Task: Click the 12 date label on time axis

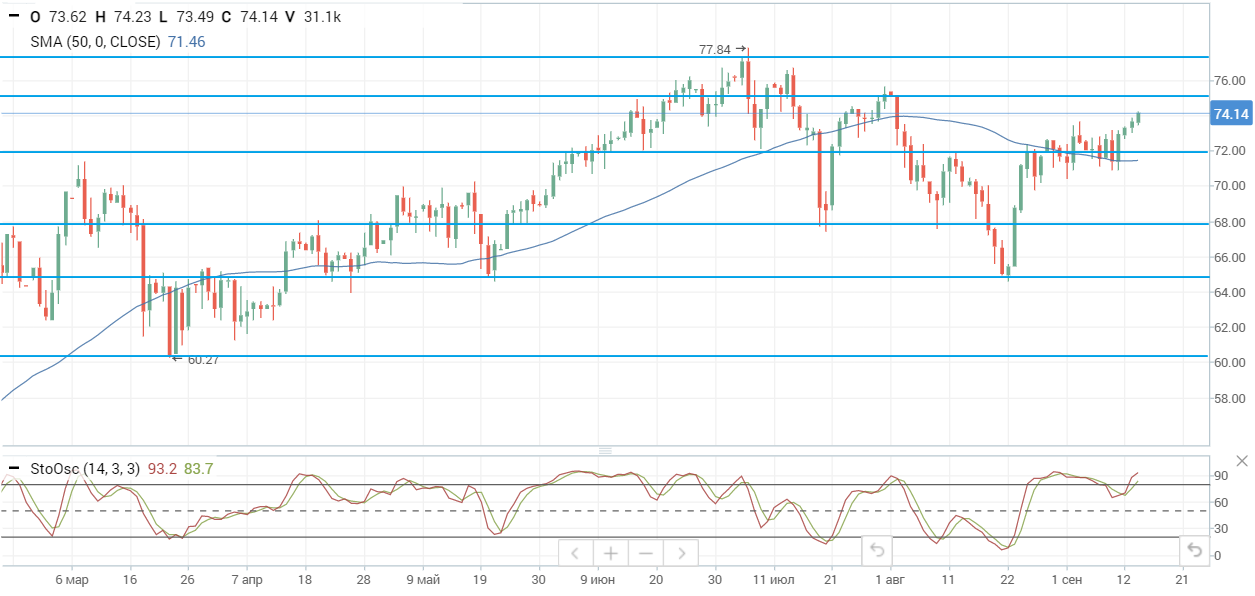Action: [x=1124, y=580]
